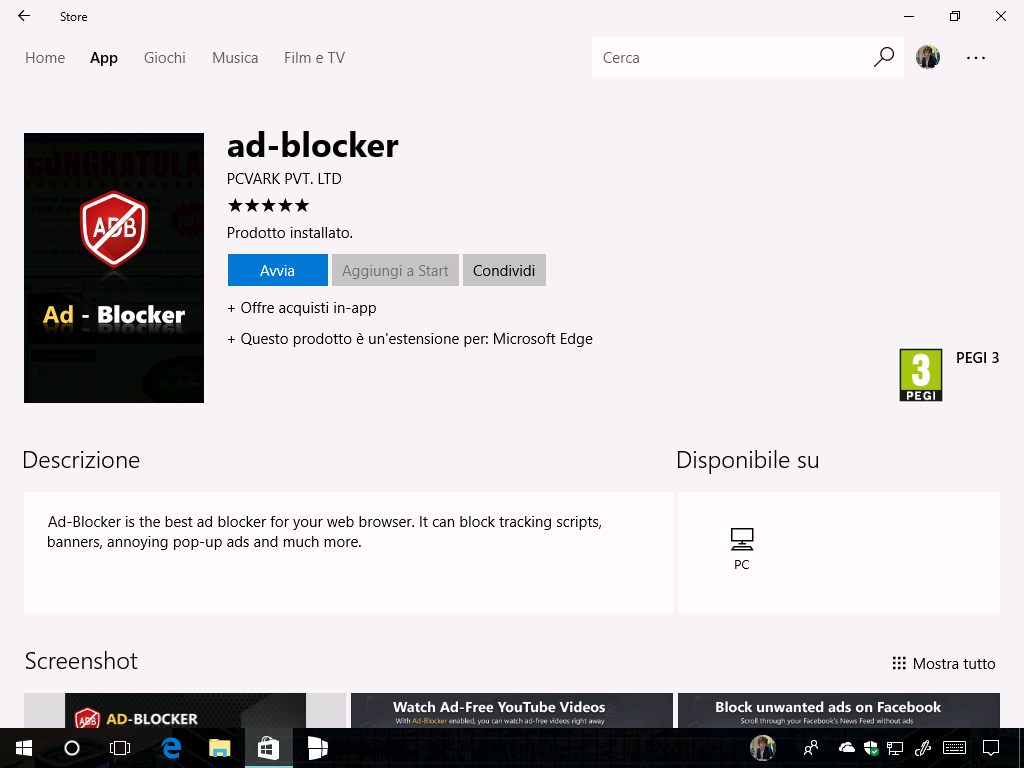The image size is (1024, 768).
Task: Click the PC device icon
Action: [x=742, y=539]
